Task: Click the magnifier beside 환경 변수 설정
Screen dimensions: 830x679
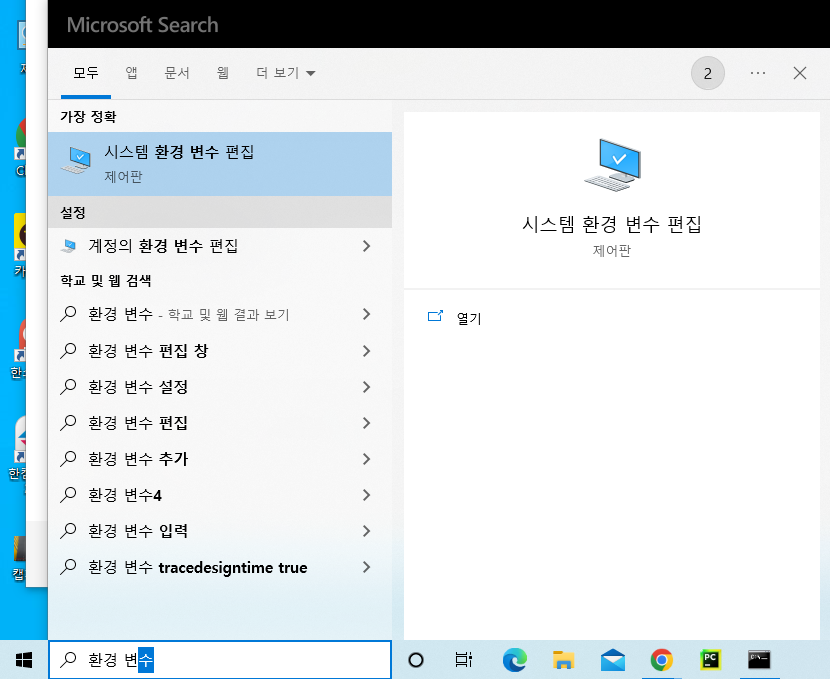Action: click(68, 387)
